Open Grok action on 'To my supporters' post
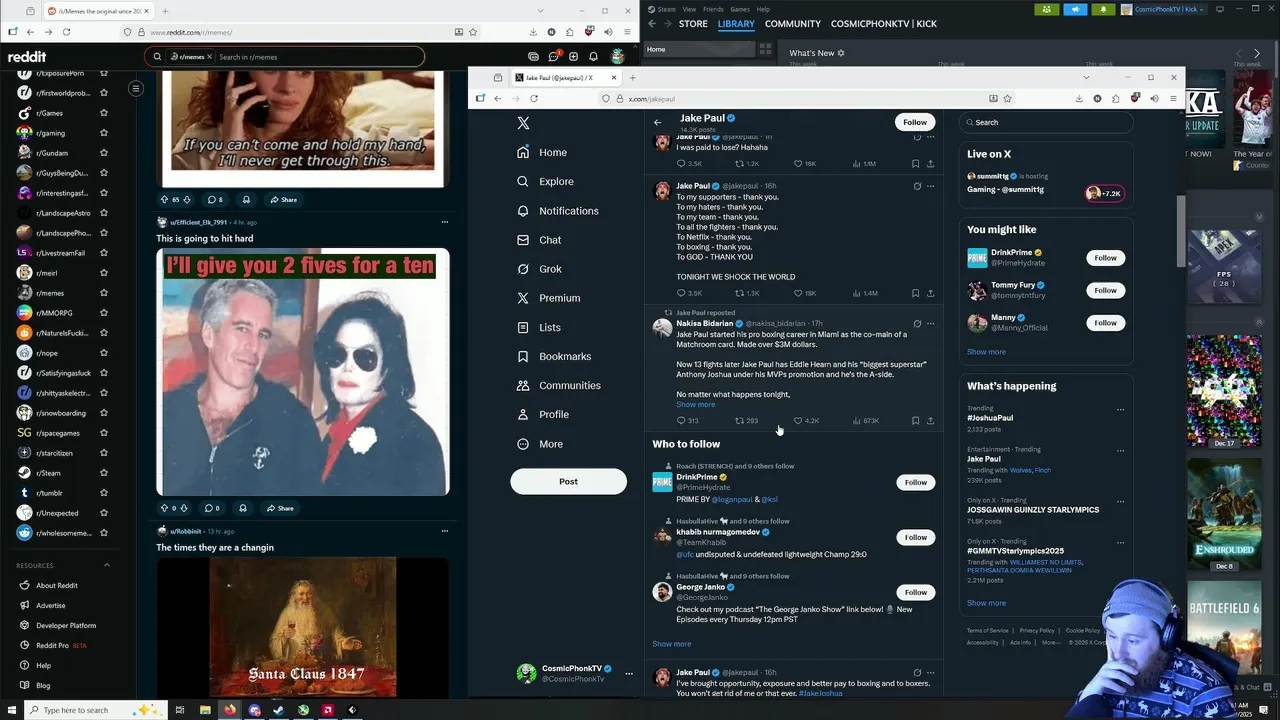The image size is (1280, 720). 917,186
